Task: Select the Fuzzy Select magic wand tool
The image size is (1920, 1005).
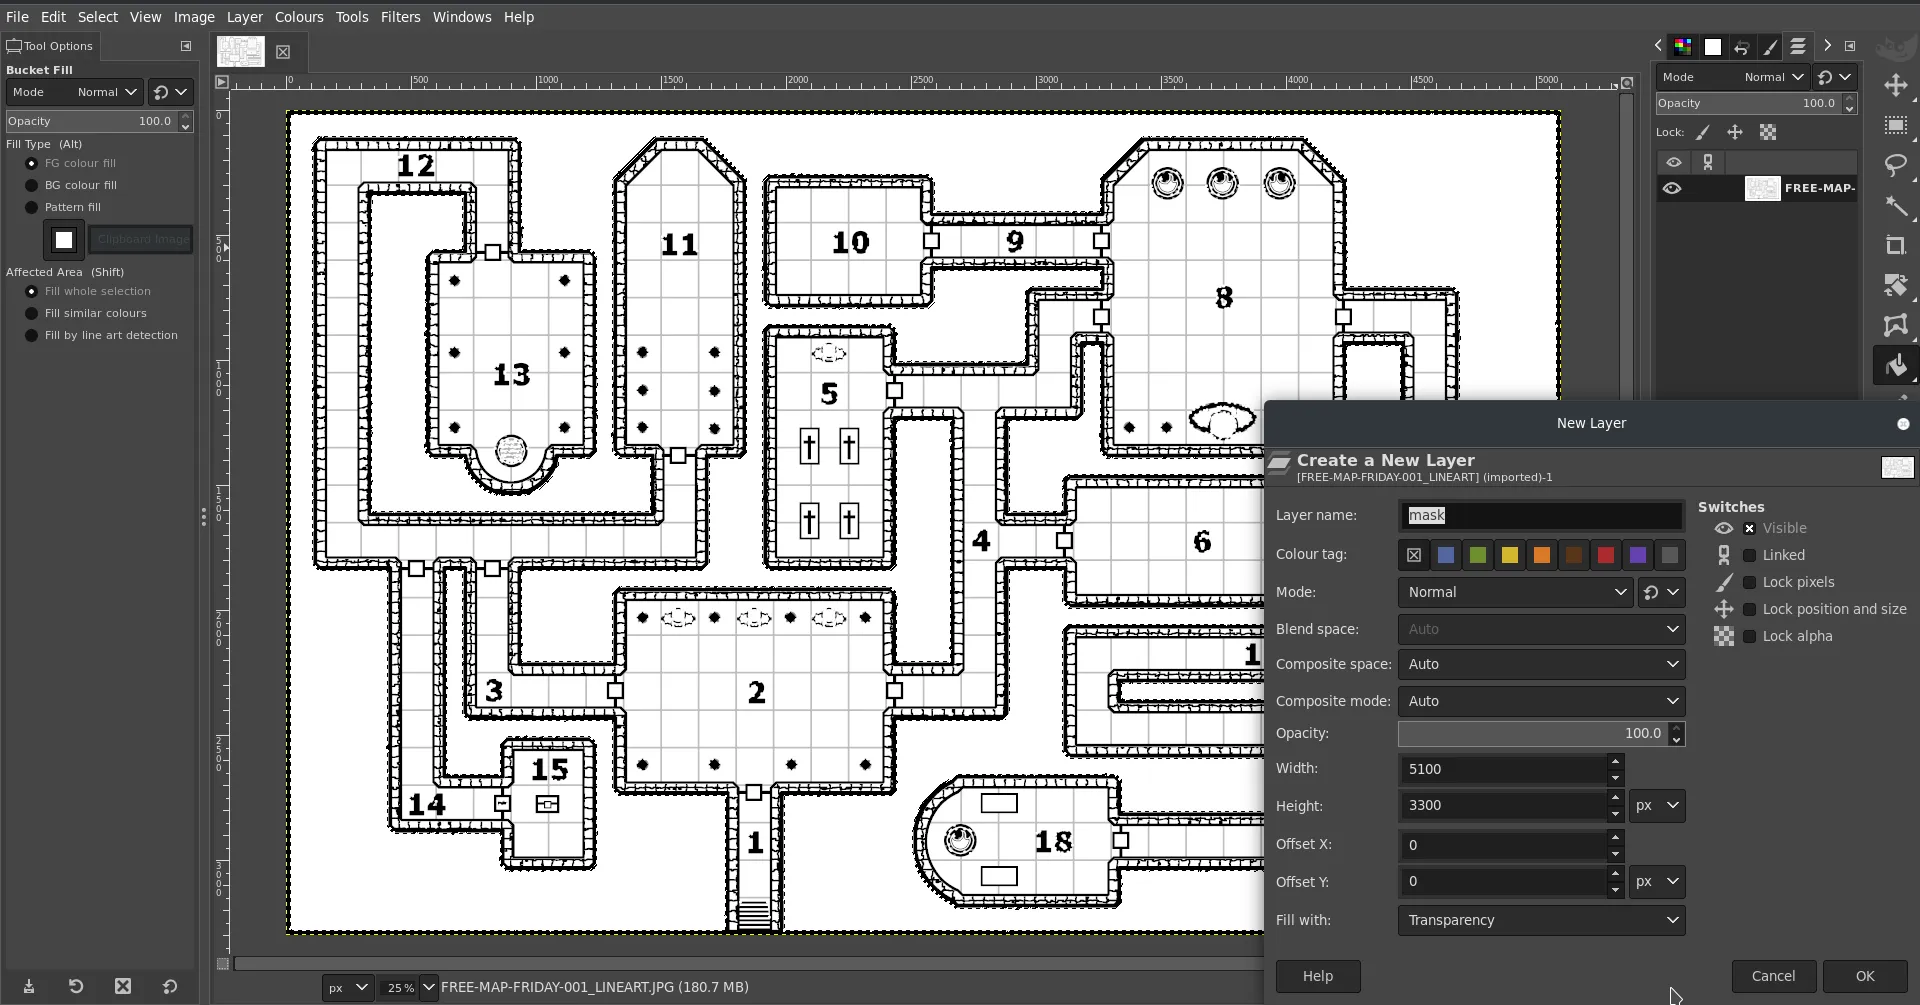Action: click(1895, 206)
